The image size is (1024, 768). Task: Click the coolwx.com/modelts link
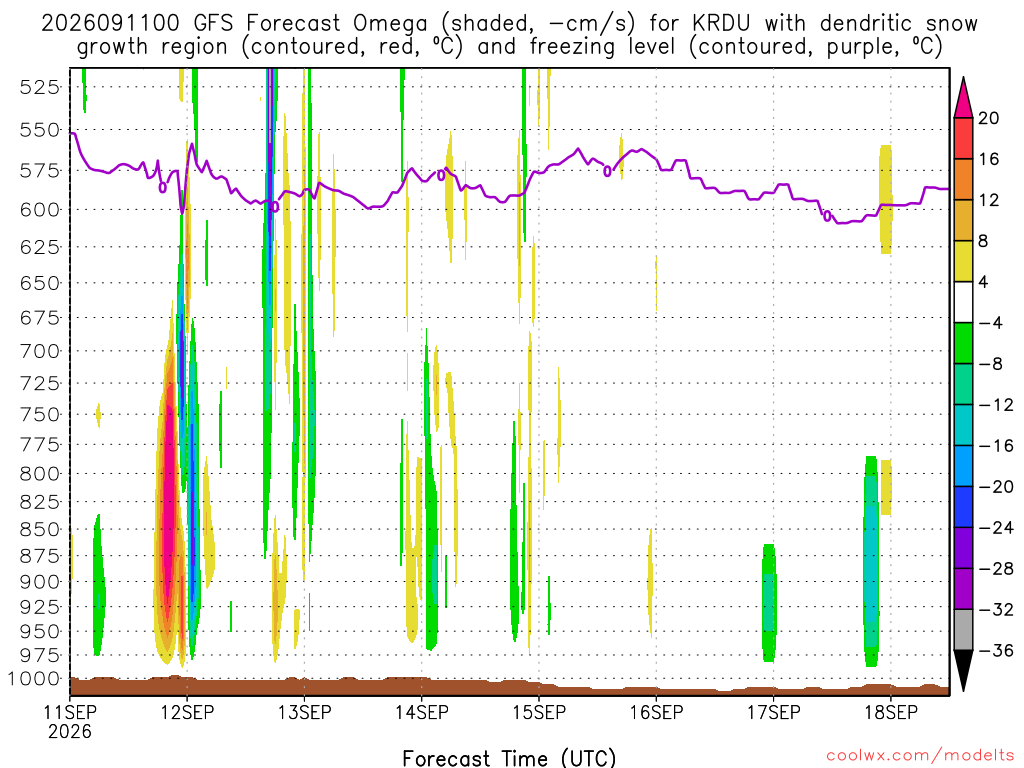920,756
